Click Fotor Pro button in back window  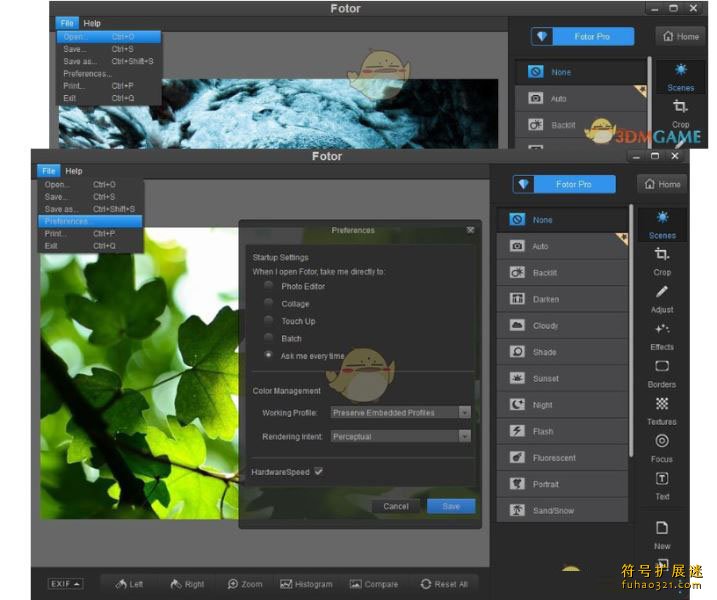tap(583, 37)
